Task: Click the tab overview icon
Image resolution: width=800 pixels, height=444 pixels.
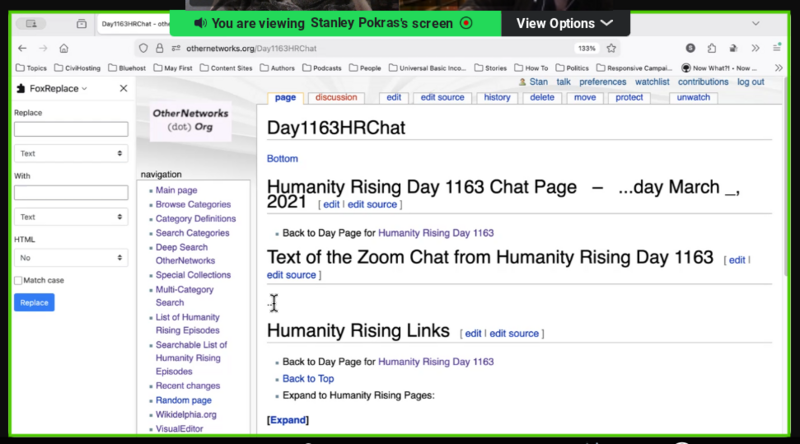Action: click(x=82, y=23)
